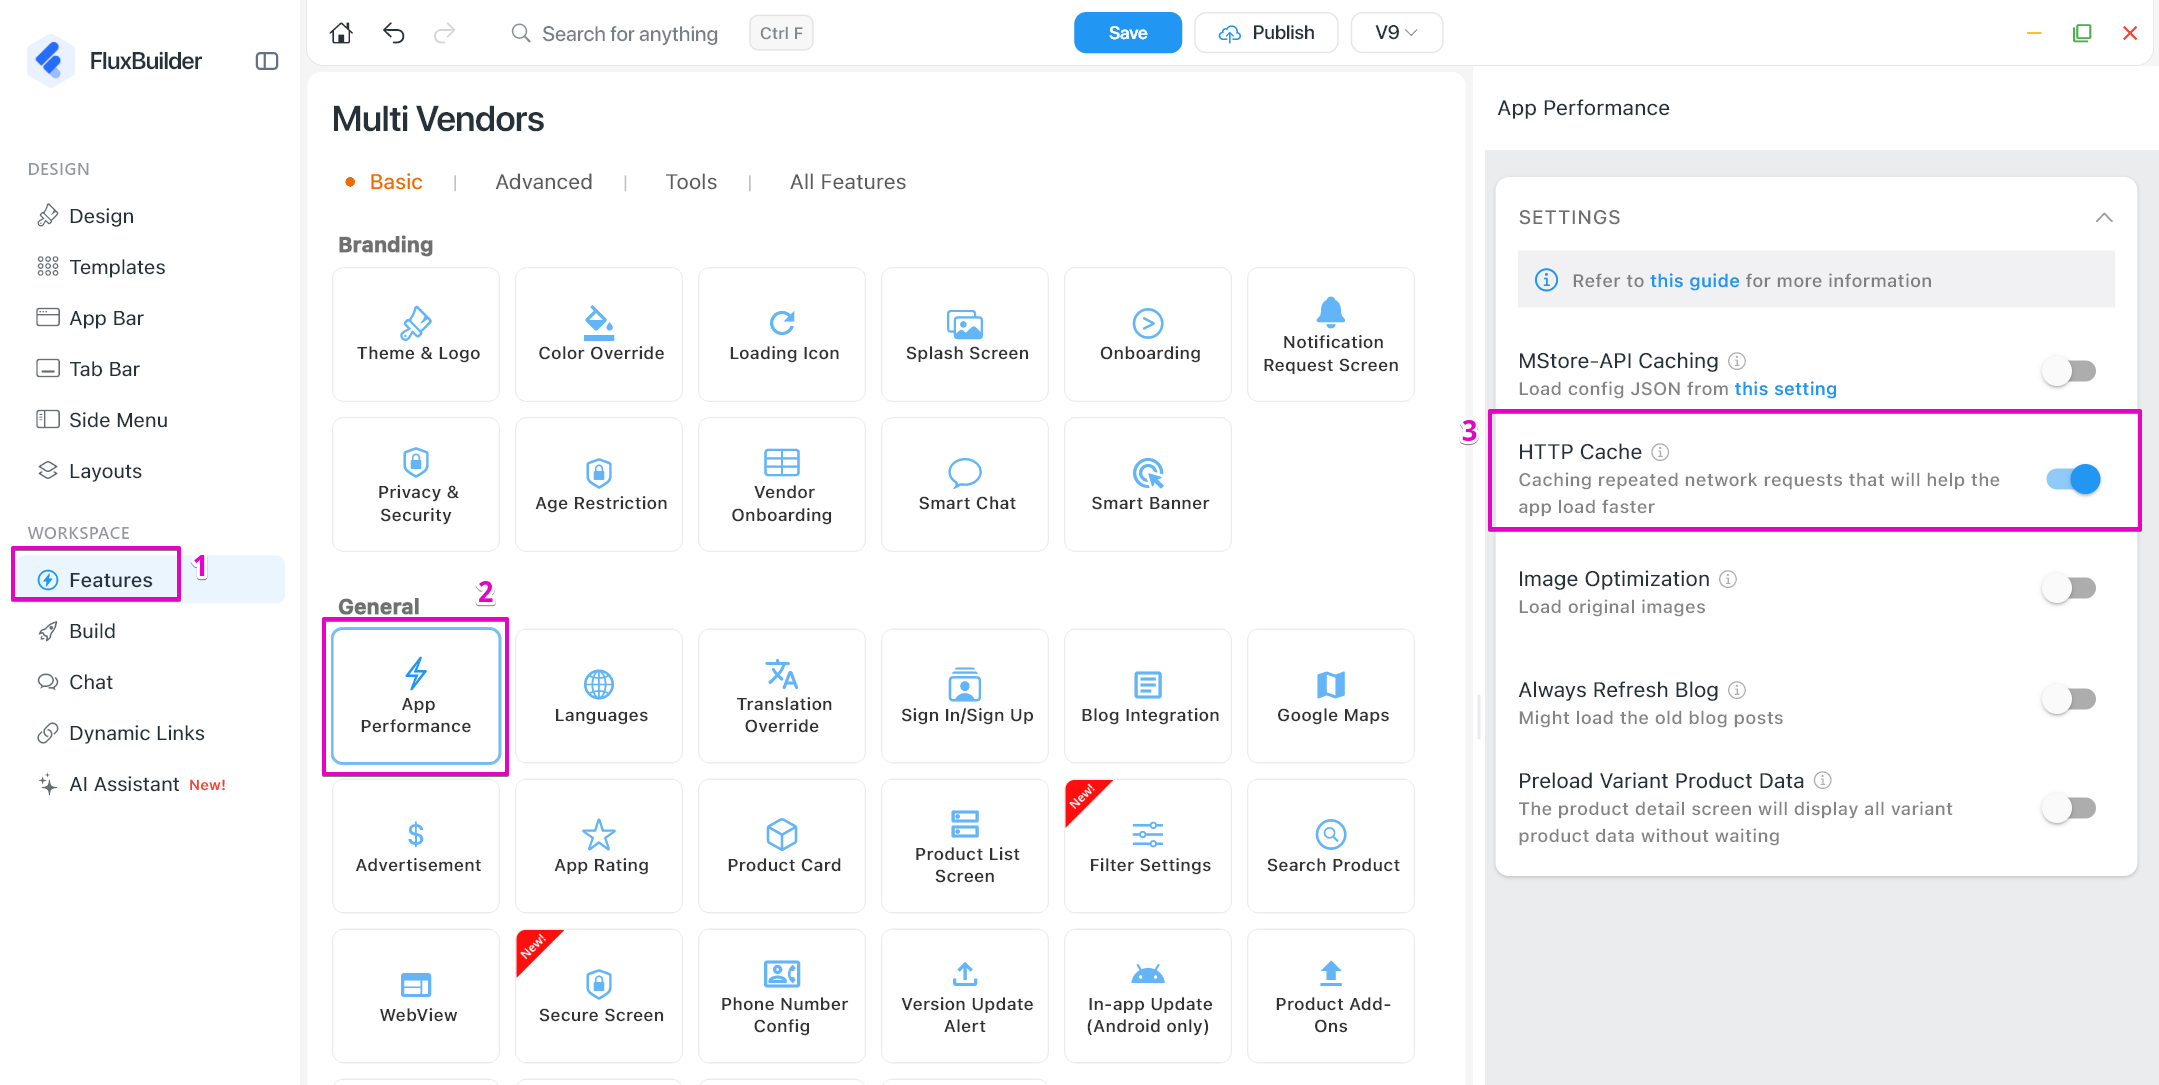
Task: Open the Secure Screen feature
Action: 599,996
